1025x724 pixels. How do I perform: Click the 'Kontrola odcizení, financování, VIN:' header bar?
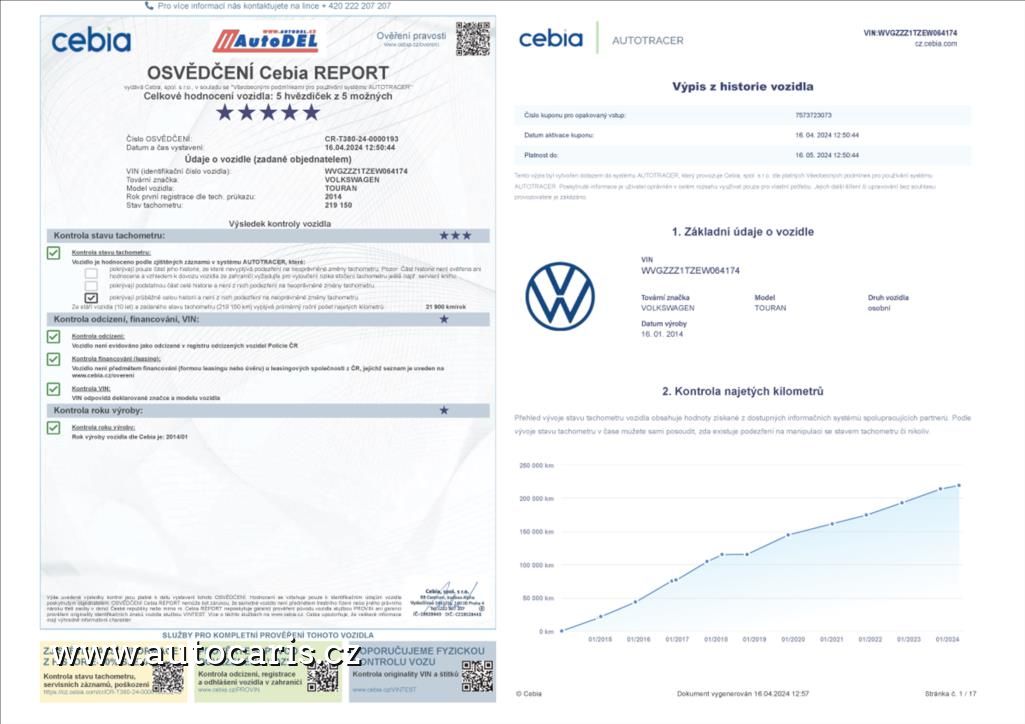coord(268,319)
